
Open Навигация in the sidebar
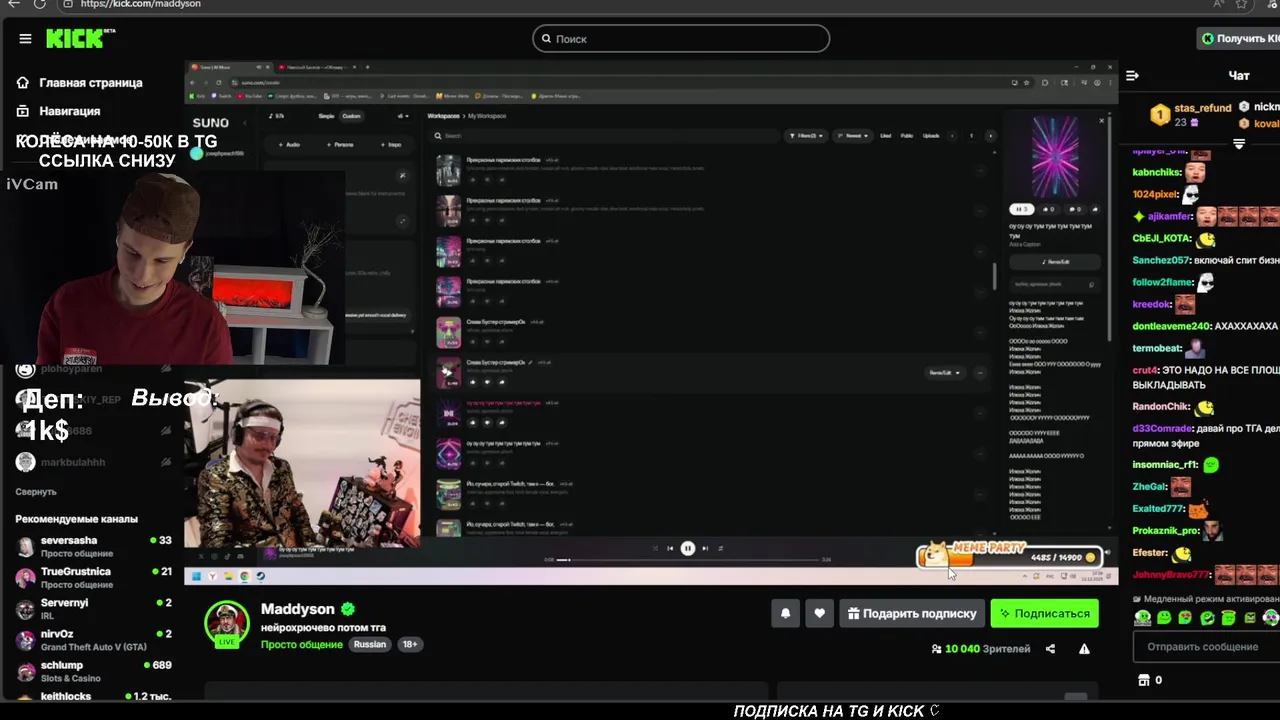[x=59, y=111]
